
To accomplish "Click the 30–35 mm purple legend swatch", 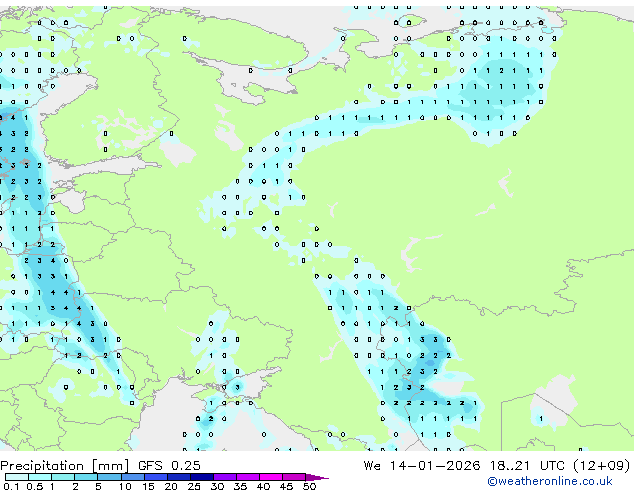I will pos(225,477).
